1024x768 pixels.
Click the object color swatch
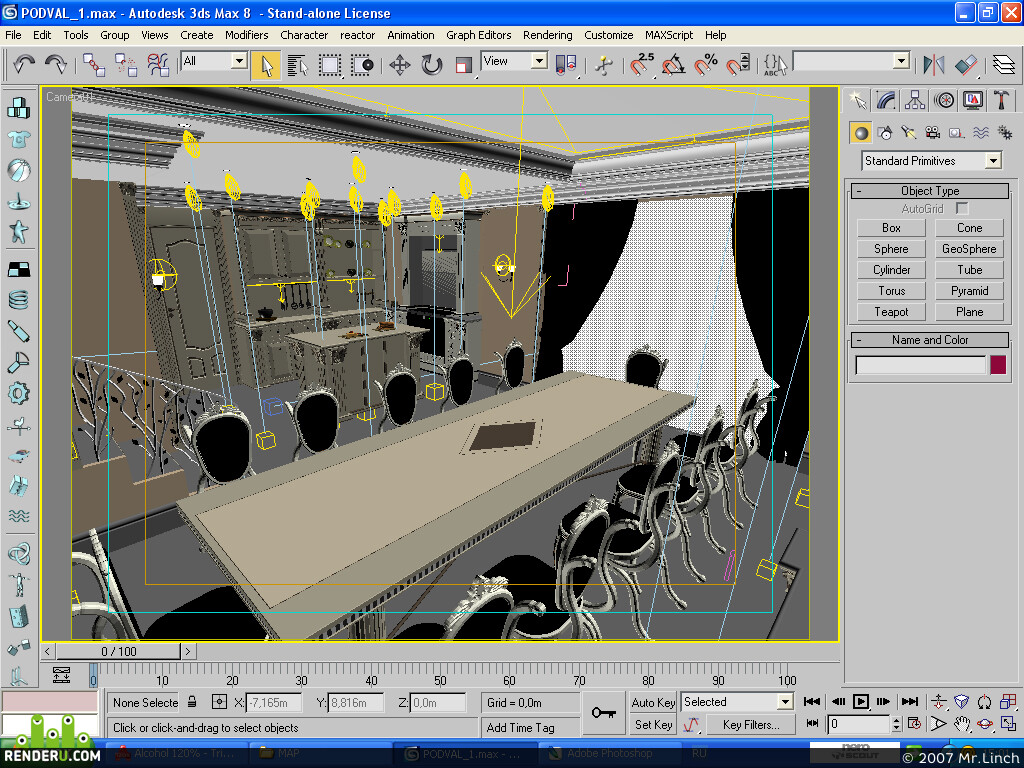pos(998,364)
